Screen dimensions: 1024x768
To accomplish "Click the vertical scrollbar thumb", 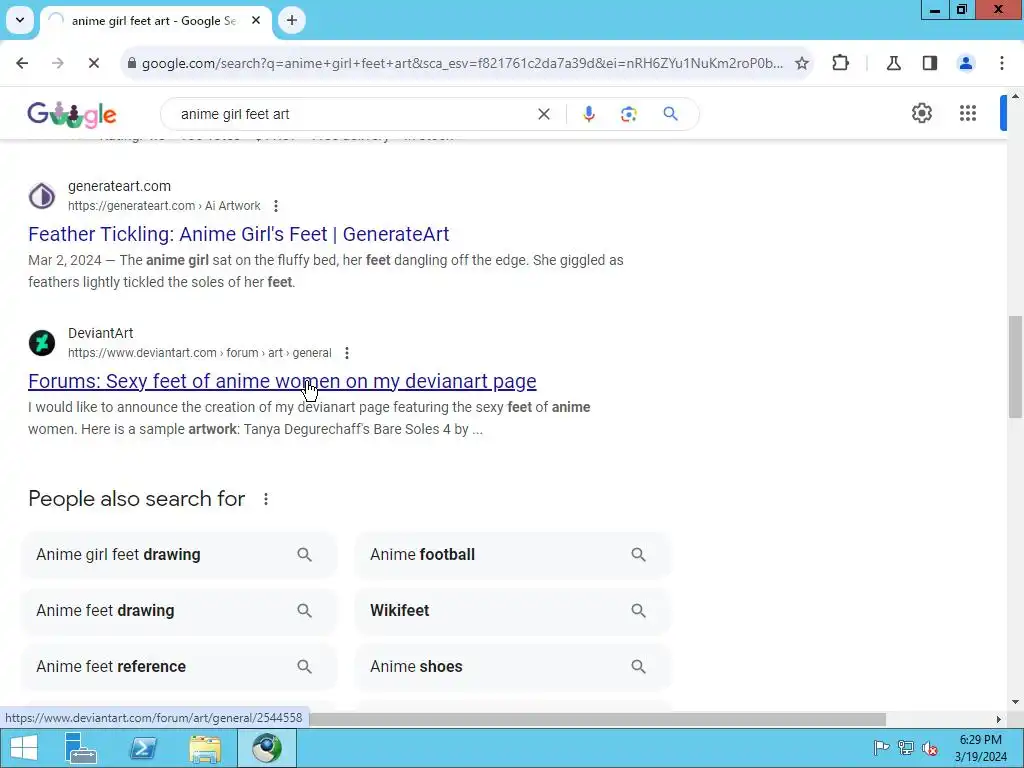I will 1015,366.
